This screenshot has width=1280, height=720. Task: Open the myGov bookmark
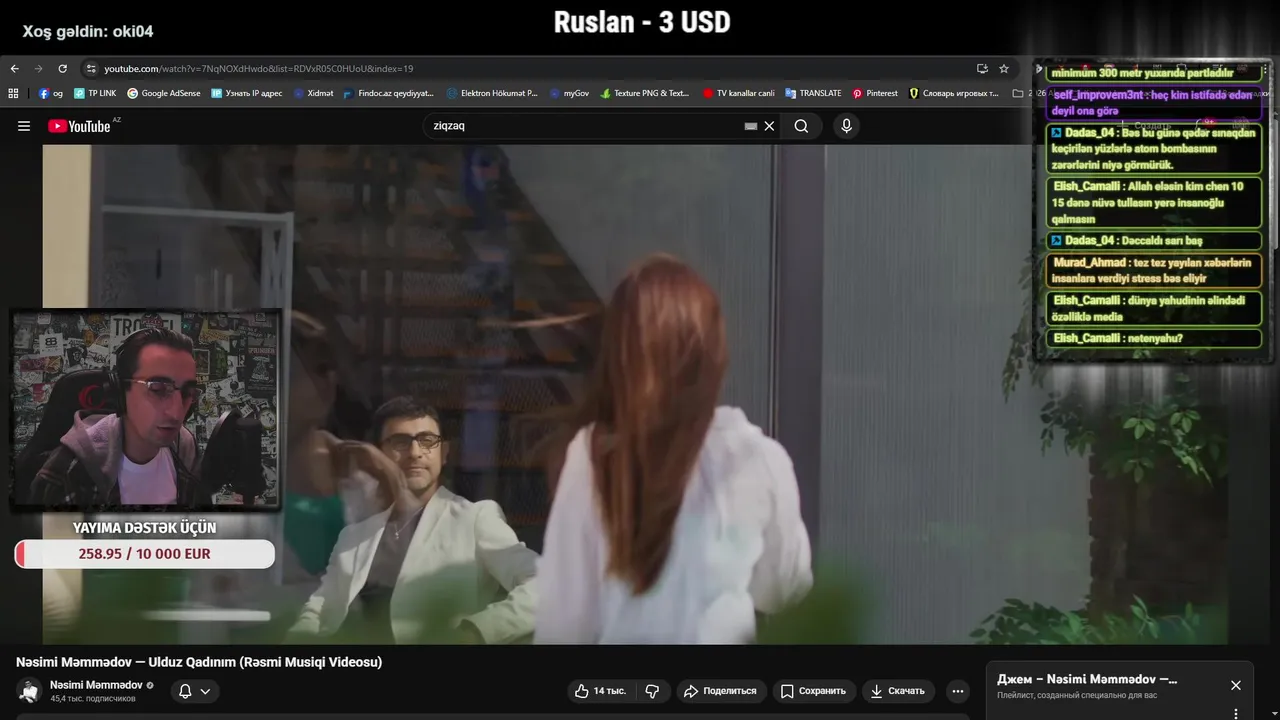point(569,93)
